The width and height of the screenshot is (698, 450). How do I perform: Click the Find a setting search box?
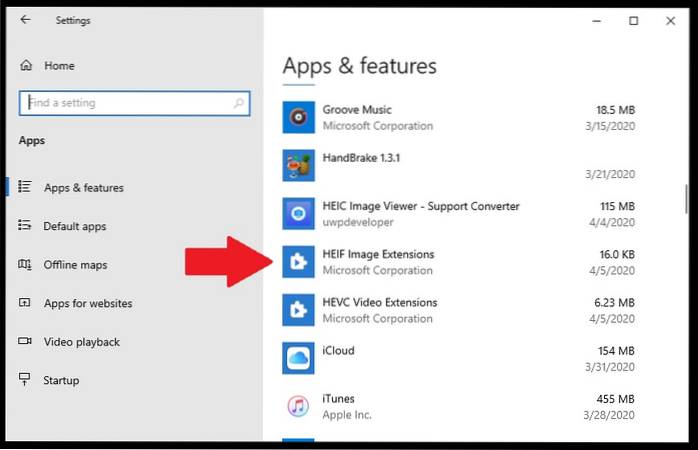point(125,102)
